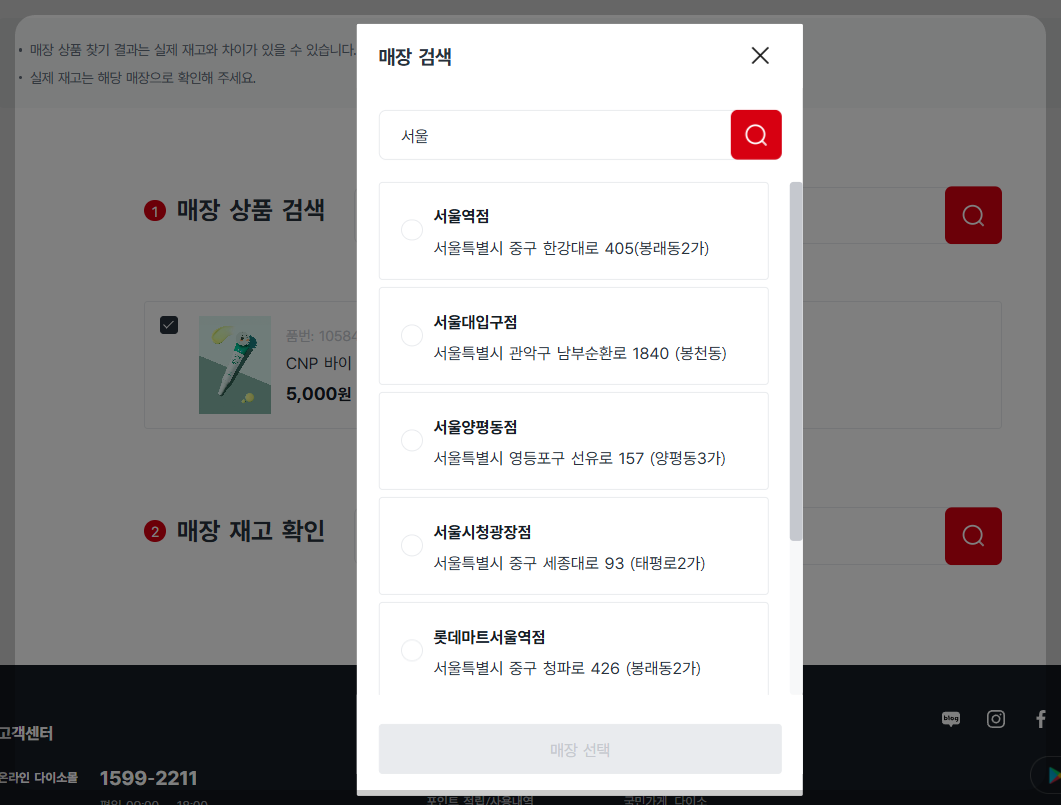Image resolution: width=1061 pixels, height=805 pixels.
Task: Toggle the CNP product checkbox
Action: [169, 325]
